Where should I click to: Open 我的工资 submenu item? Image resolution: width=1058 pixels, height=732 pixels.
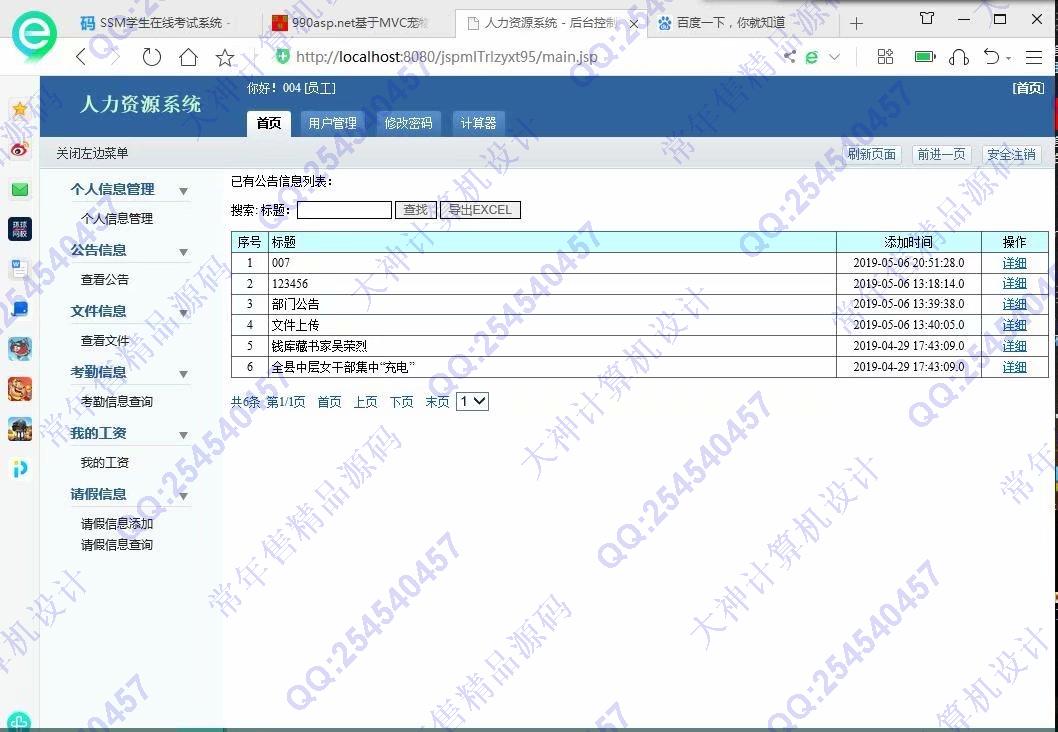click(x=105, y=463)
